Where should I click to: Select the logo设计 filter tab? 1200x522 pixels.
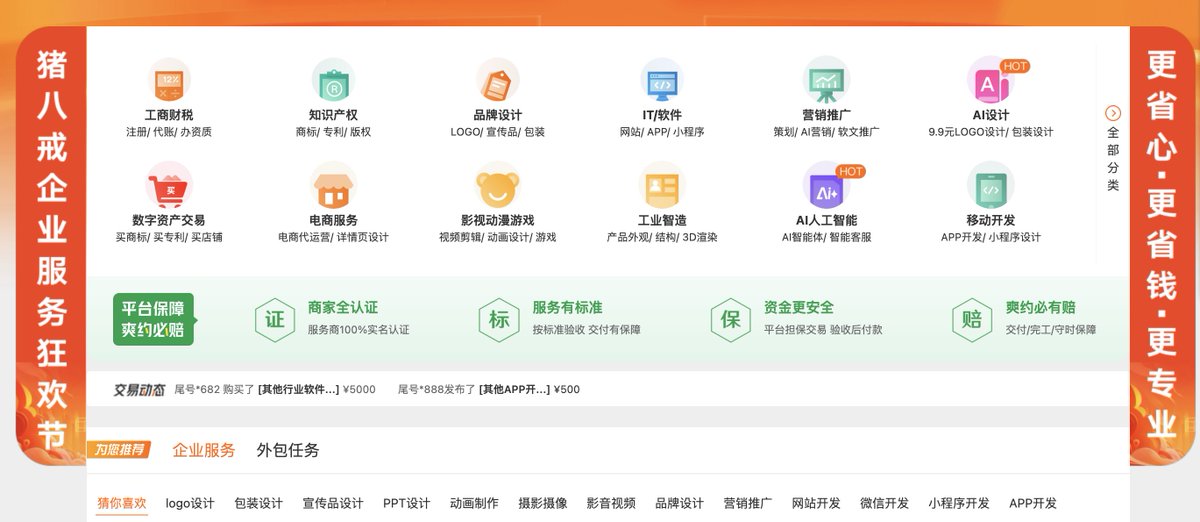(x=190, y=503)
